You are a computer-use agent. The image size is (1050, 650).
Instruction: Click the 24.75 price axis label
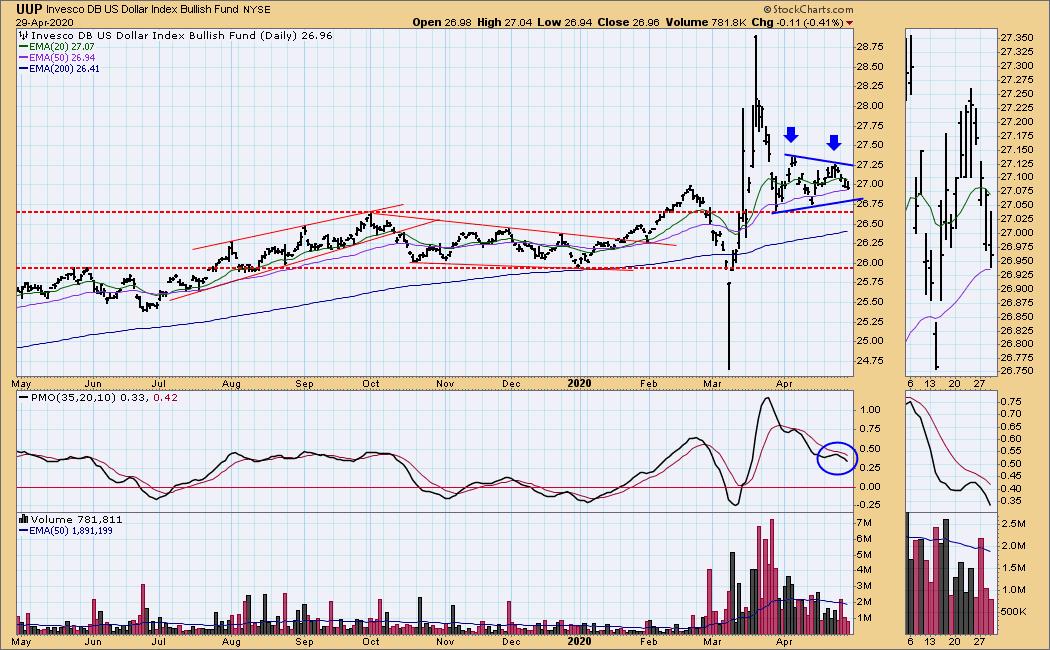tap(869, 361)
